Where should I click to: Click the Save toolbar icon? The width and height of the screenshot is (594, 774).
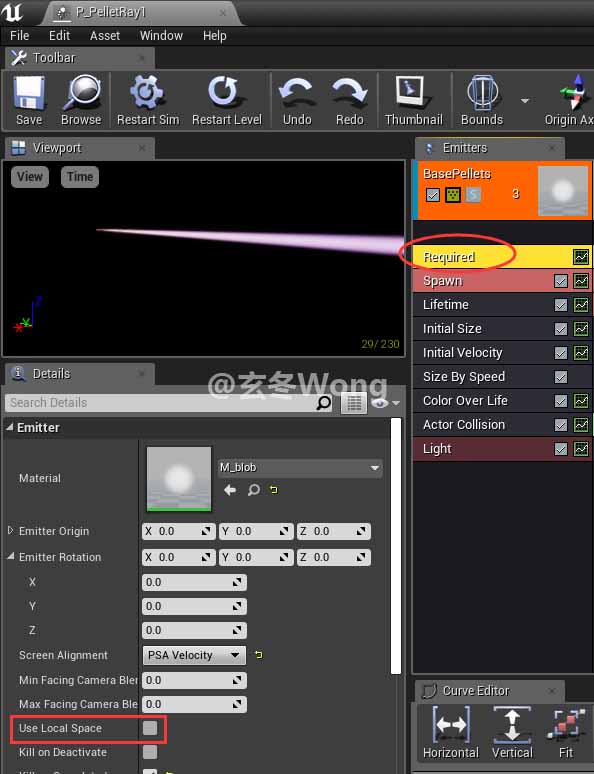[x=29, y=93]
